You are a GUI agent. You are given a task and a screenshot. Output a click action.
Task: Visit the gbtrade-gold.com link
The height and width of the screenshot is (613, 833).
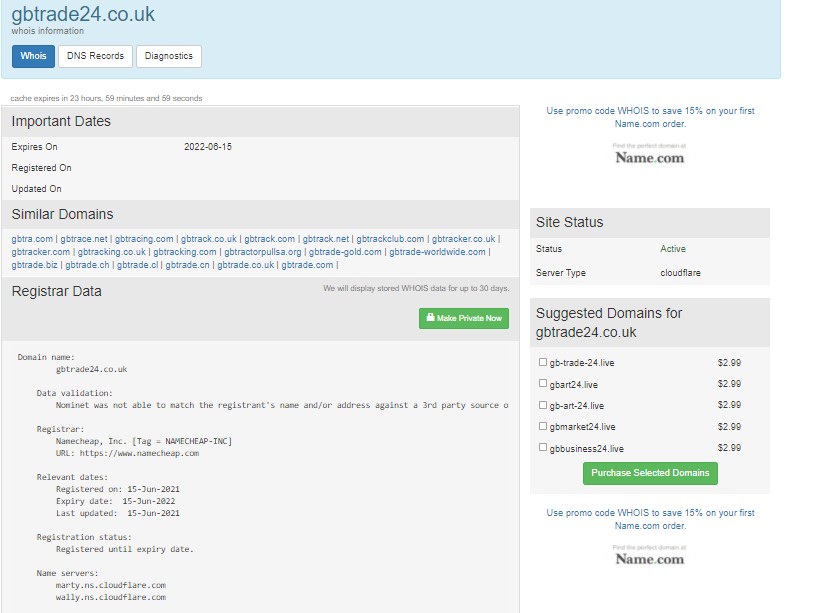point(345,252)
